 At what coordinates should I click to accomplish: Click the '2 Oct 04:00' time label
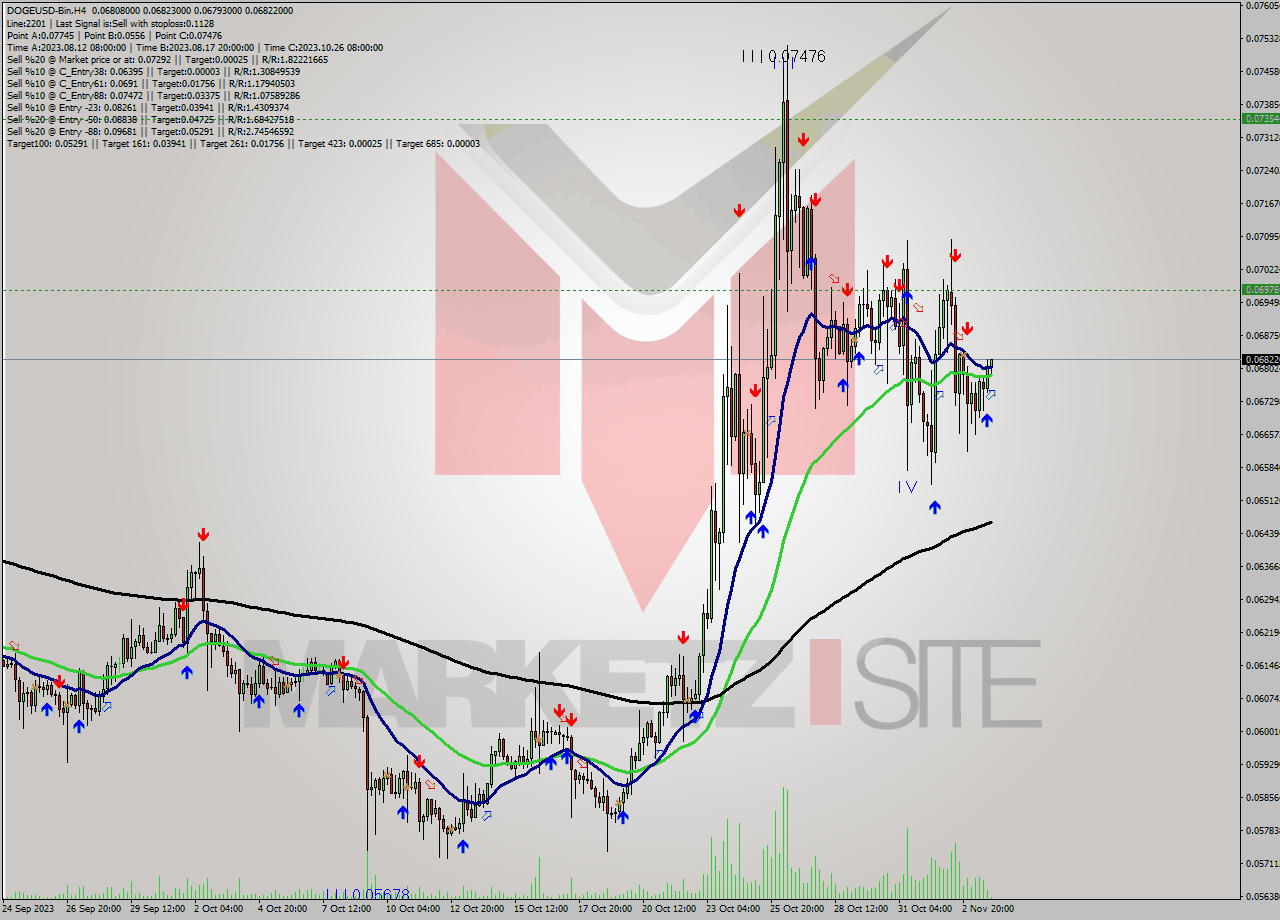pyautogui.click(x=218, y=909)
